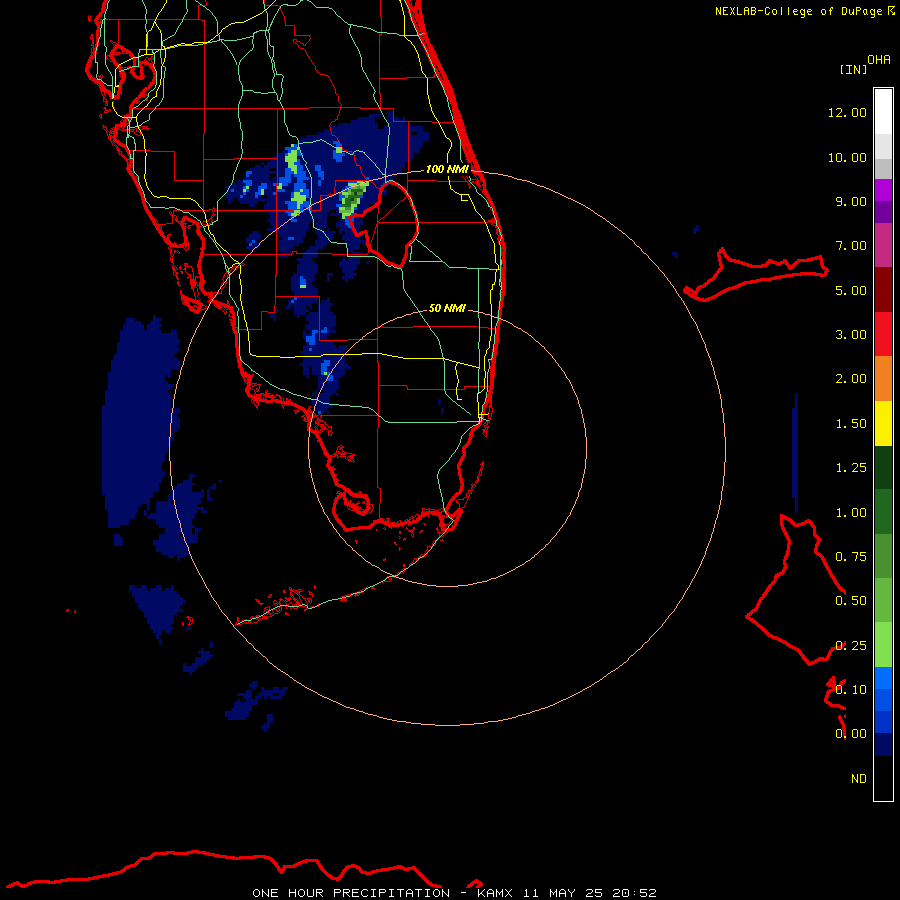Click the 10.00 legend value
The width and height of the screenshot is (900, 900).
pyautogui.click(x=847, y=157)
